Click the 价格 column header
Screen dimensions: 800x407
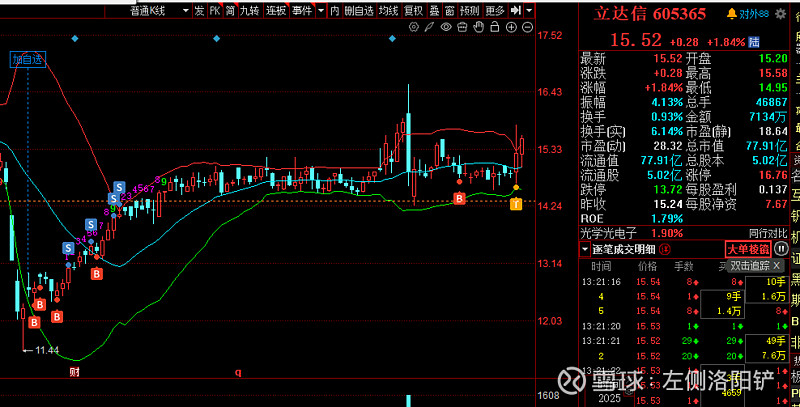point(647,266)
